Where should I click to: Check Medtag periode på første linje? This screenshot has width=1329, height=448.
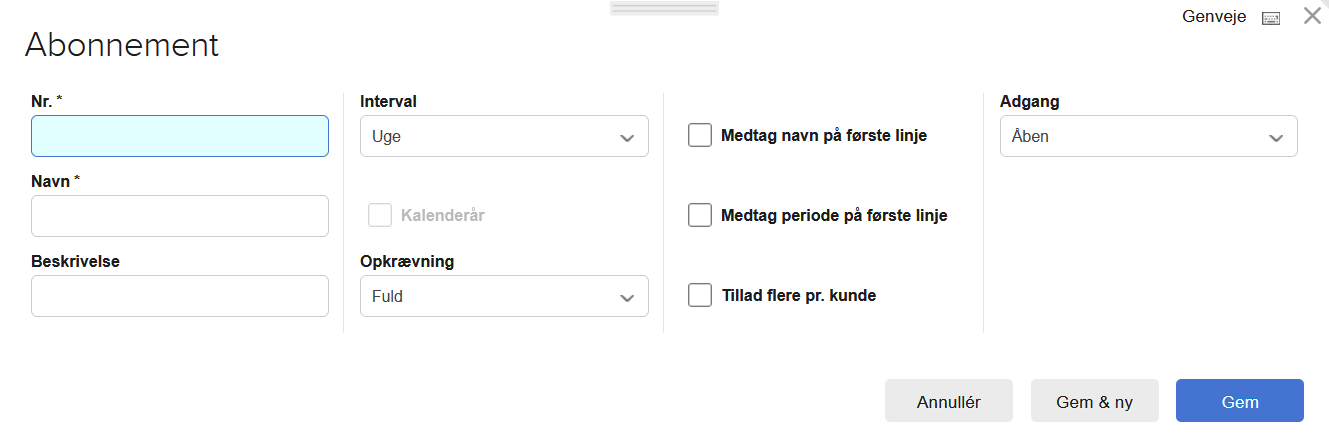(700, 215)
